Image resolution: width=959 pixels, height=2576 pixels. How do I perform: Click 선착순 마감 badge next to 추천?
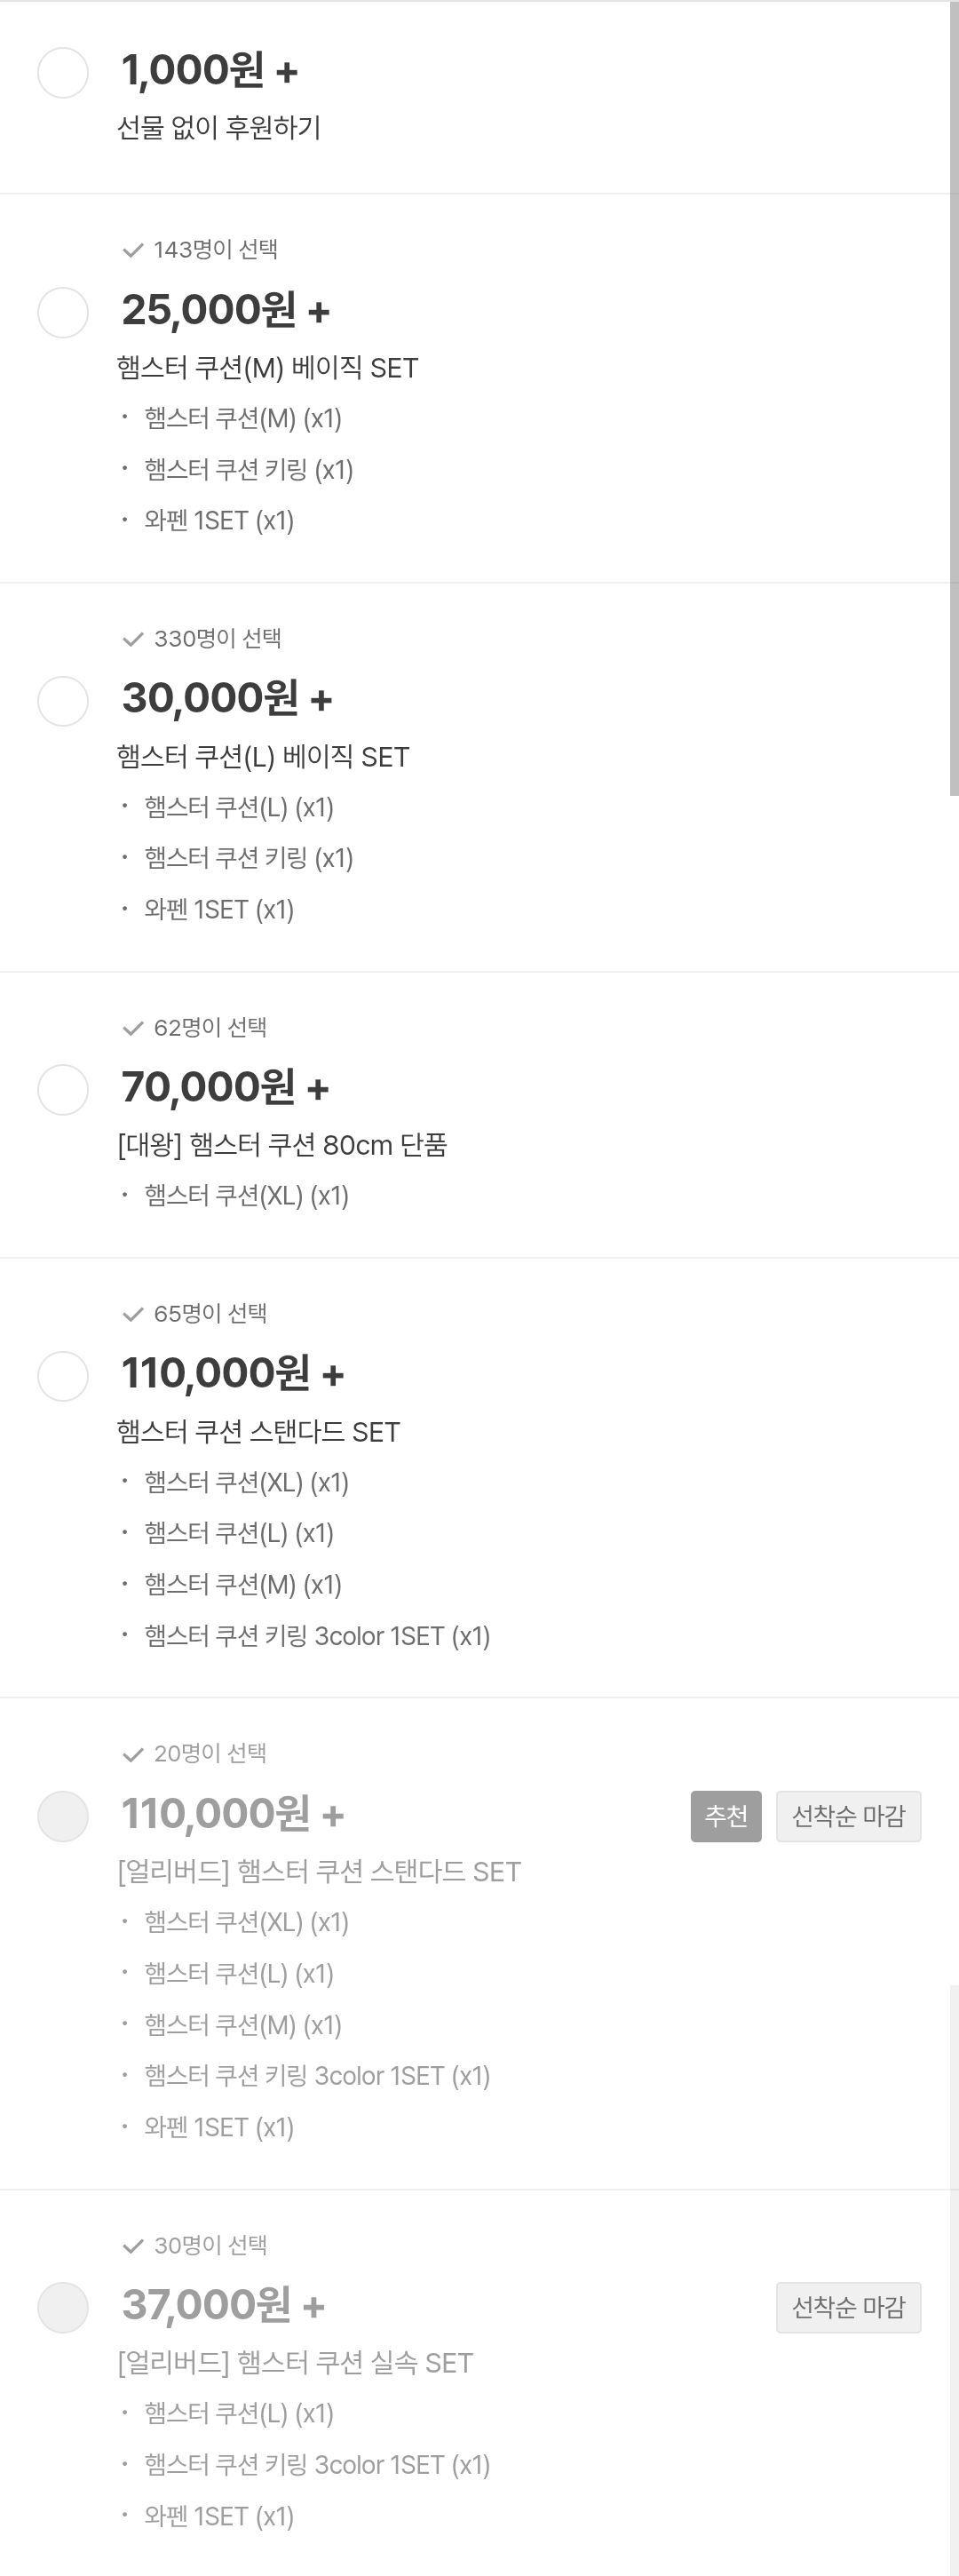[x=848, y=1816]
